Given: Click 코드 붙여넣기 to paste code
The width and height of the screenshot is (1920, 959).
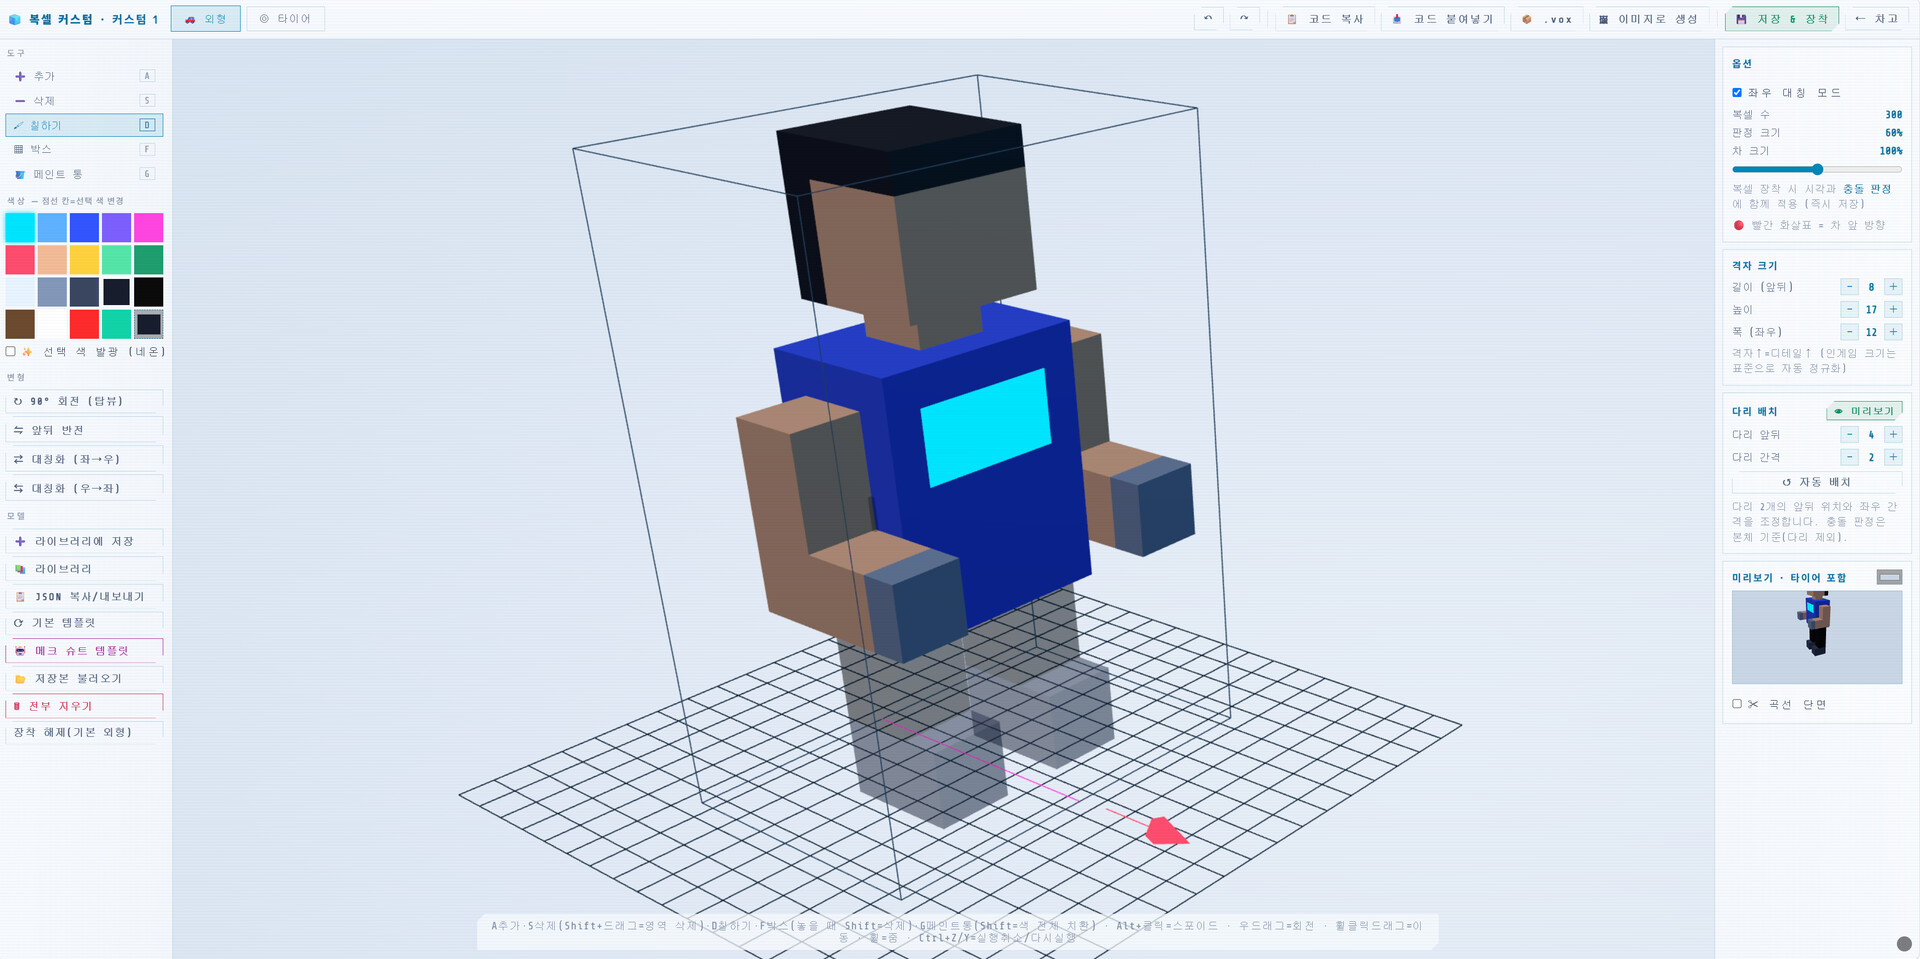Looking at the screenshot, I should (1442, 19).
